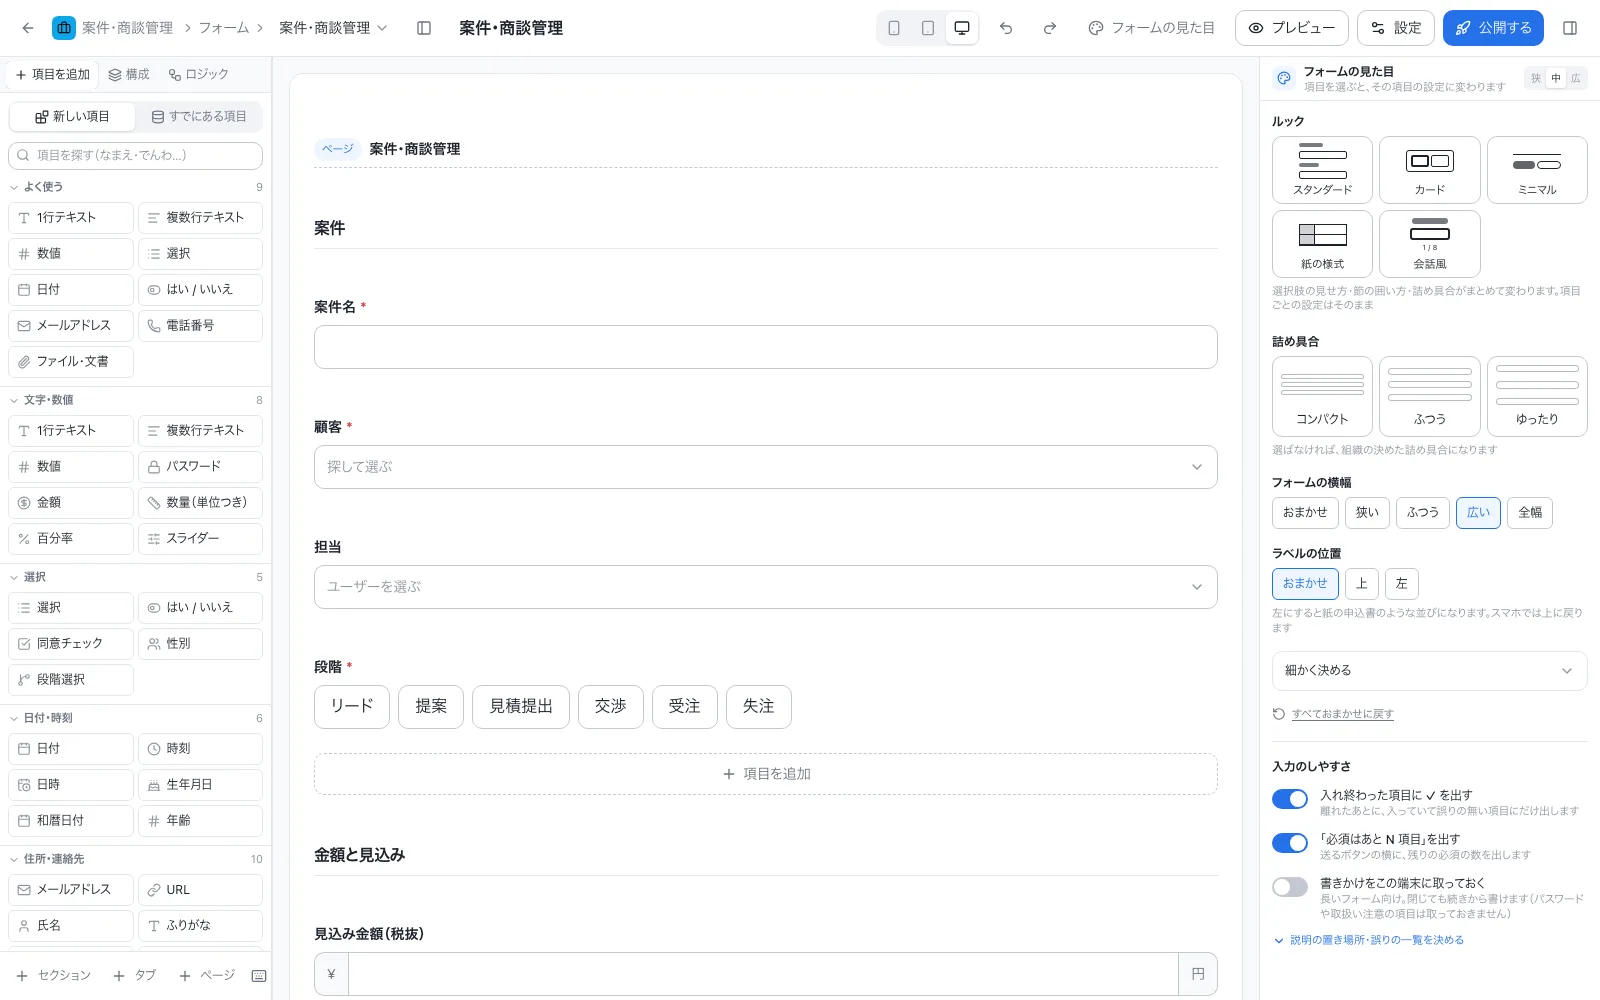Click the back arrow icon
Screen dimensions: 1600x1000
pos(28,28)
